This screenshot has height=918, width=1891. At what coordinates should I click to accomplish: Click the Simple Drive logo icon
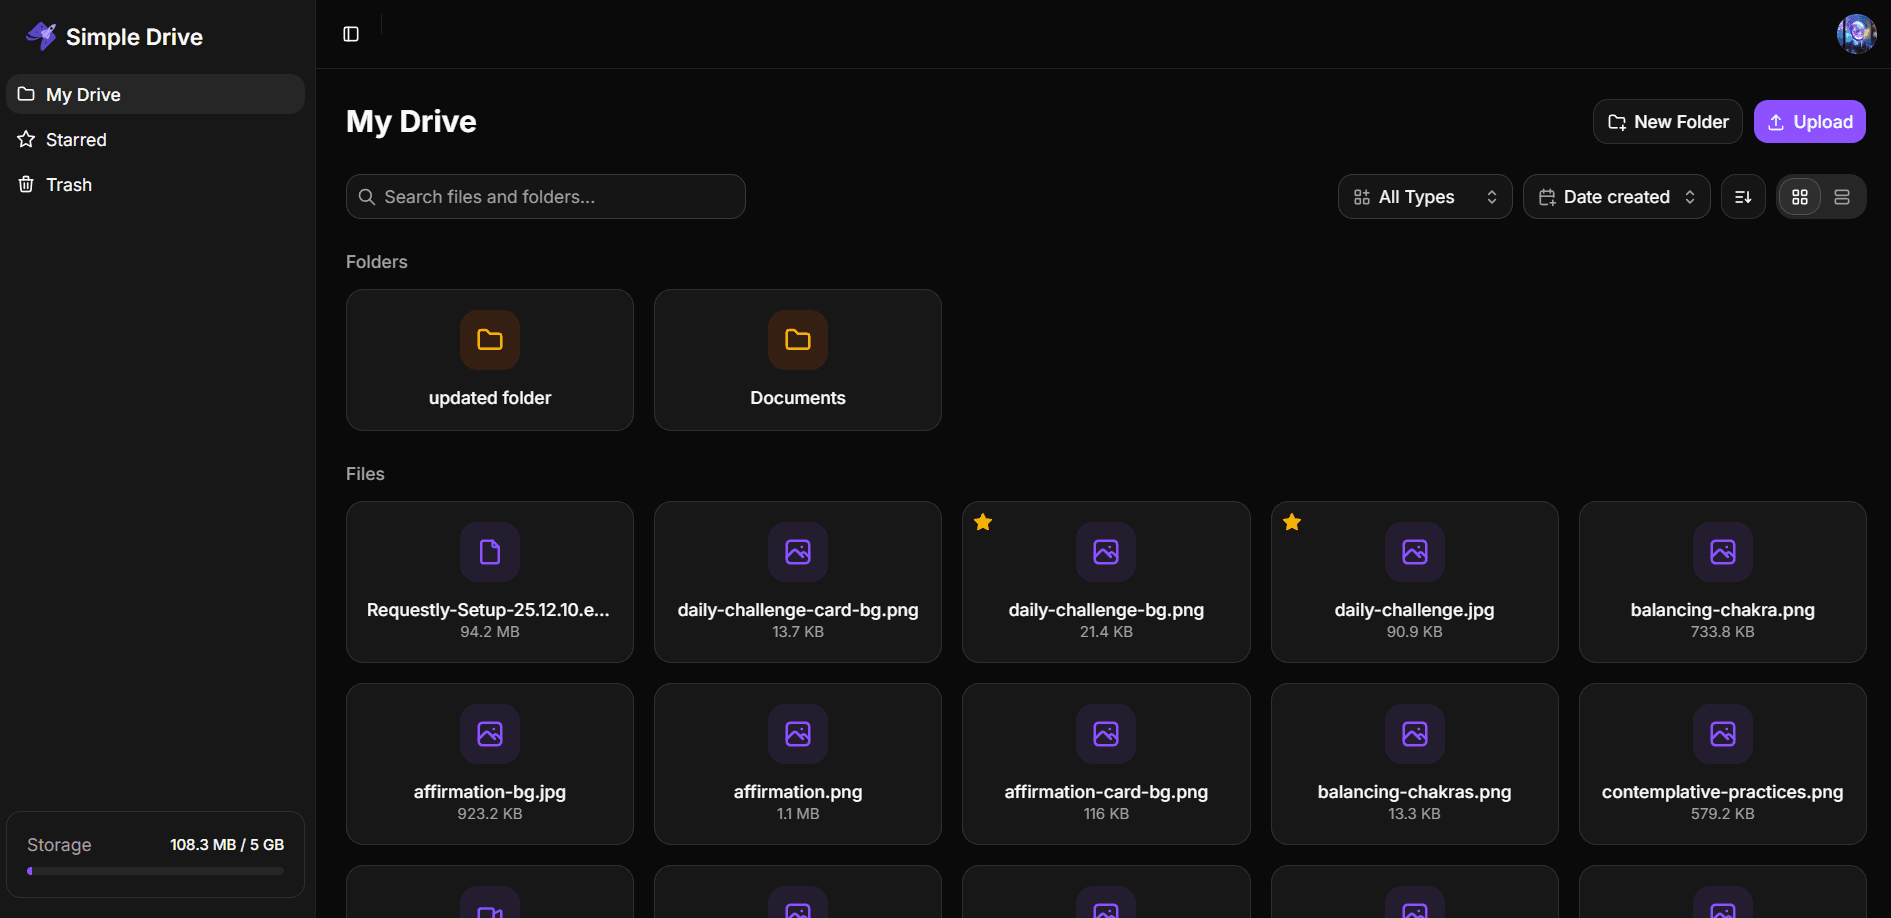(41, 36)
